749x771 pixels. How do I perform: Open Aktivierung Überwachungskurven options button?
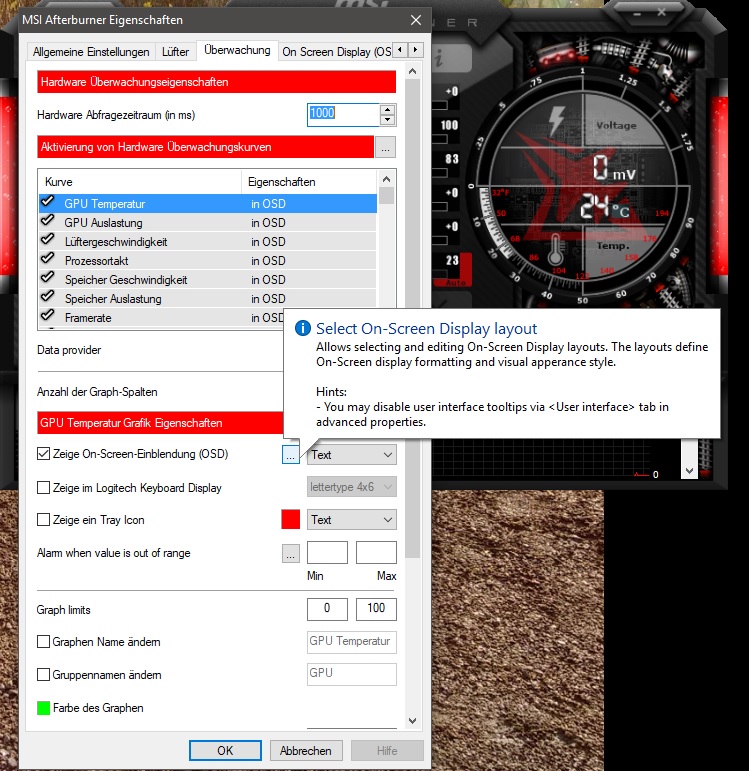tap(385, 148)
